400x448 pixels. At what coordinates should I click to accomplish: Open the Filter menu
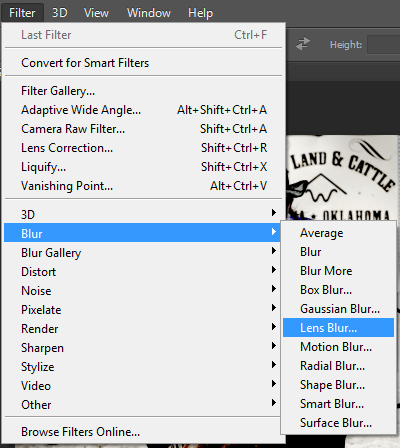[x=22, y=13]
